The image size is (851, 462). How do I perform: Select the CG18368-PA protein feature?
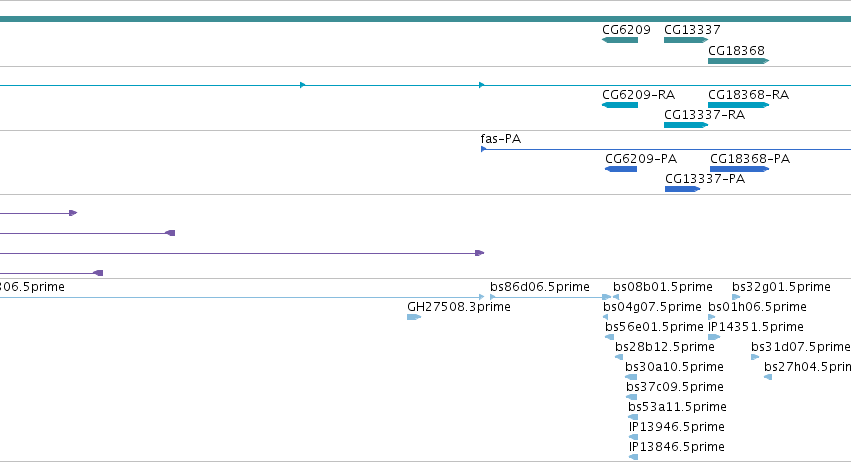pos(740,169)
